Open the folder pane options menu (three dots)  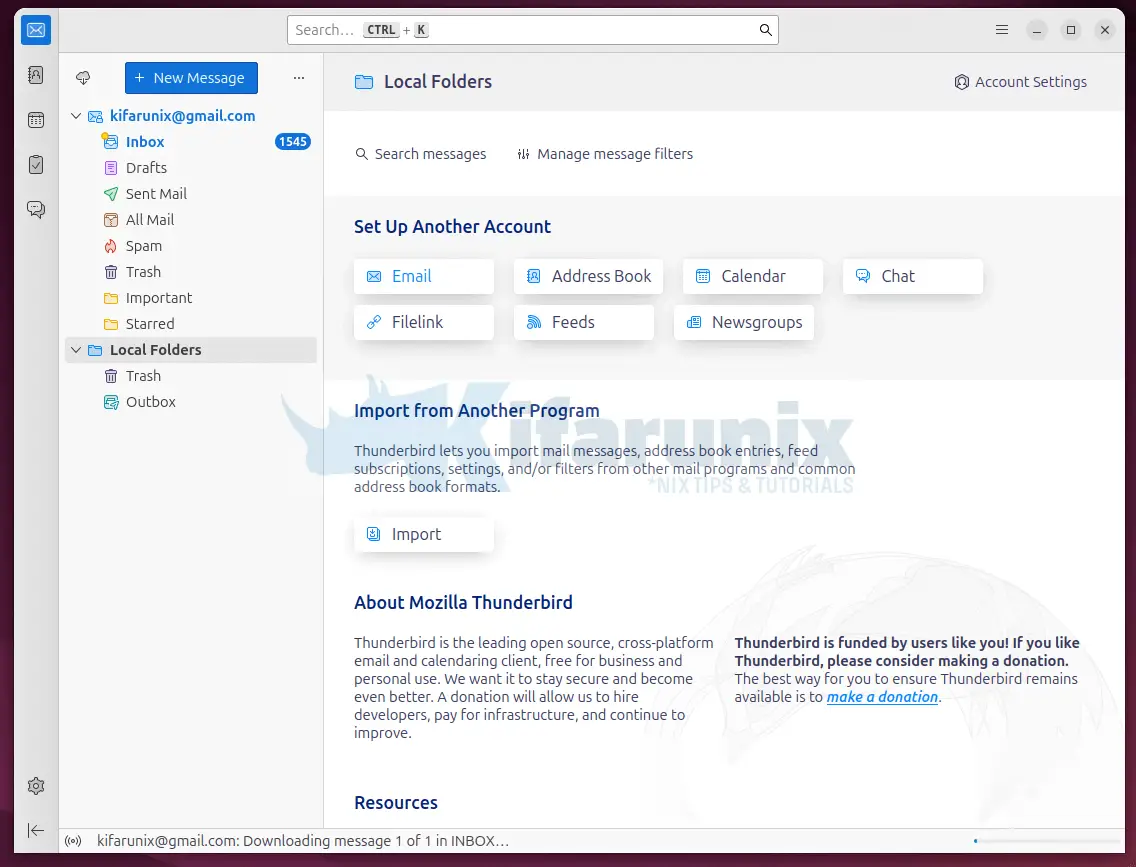[x=298, y=78]
